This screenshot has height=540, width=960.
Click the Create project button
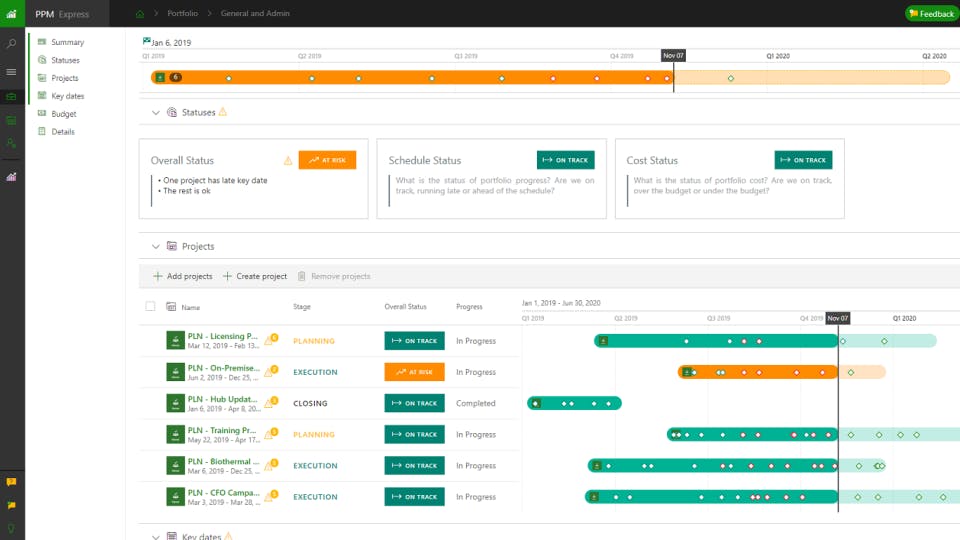point(255,276)
